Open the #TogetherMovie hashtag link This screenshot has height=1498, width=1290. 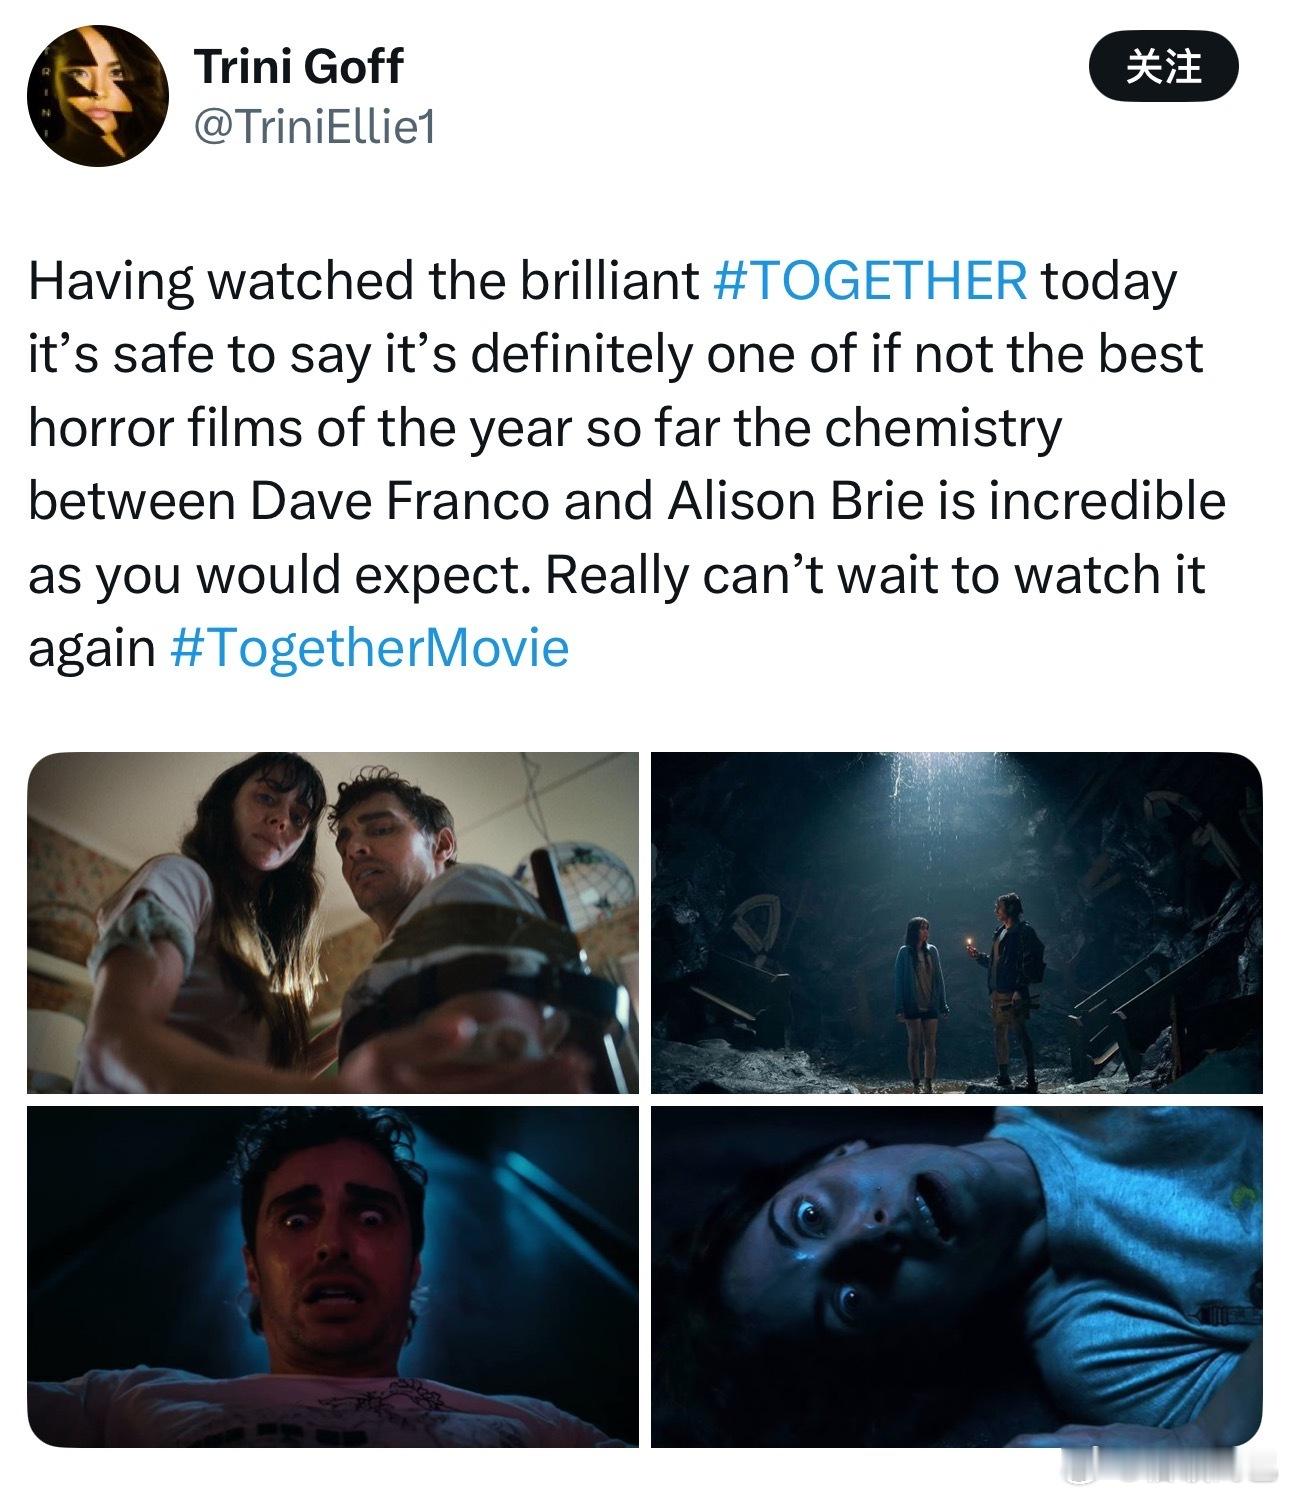pyautogui.click(x=370, y=648)
